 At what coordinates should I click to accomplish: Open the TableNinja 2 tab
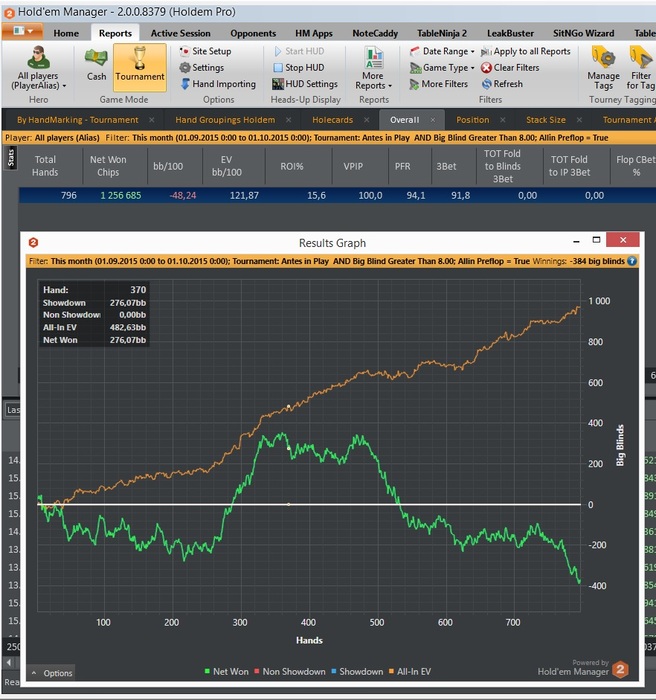point(442,33)
